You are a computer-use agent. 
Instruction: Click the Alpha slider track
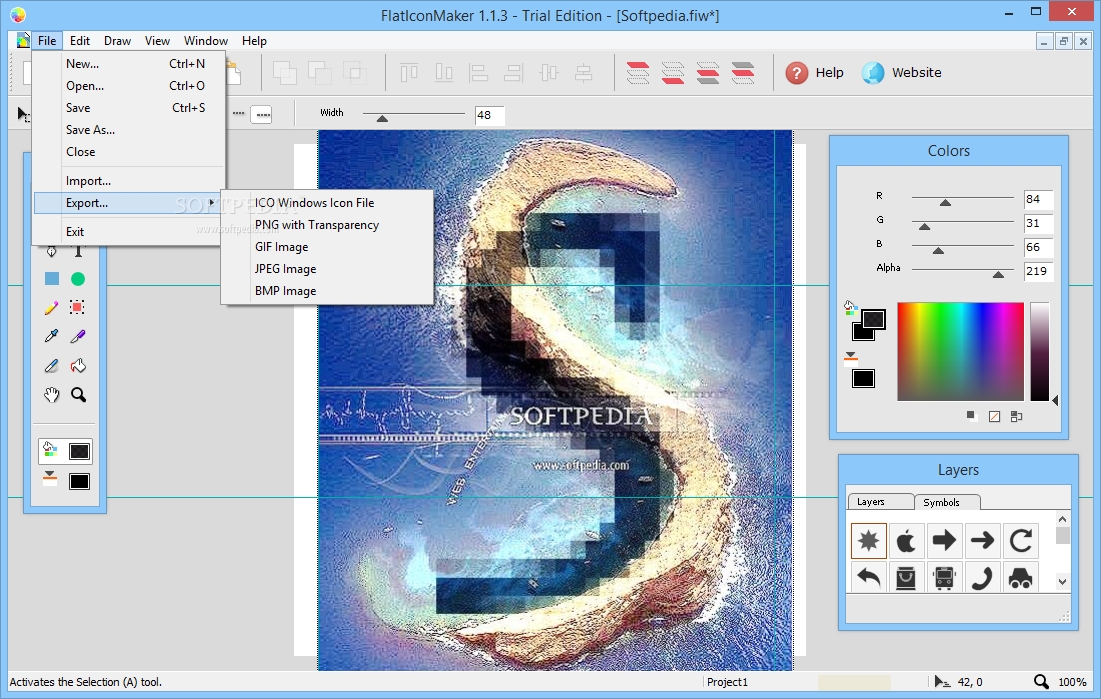click(962, 271)
